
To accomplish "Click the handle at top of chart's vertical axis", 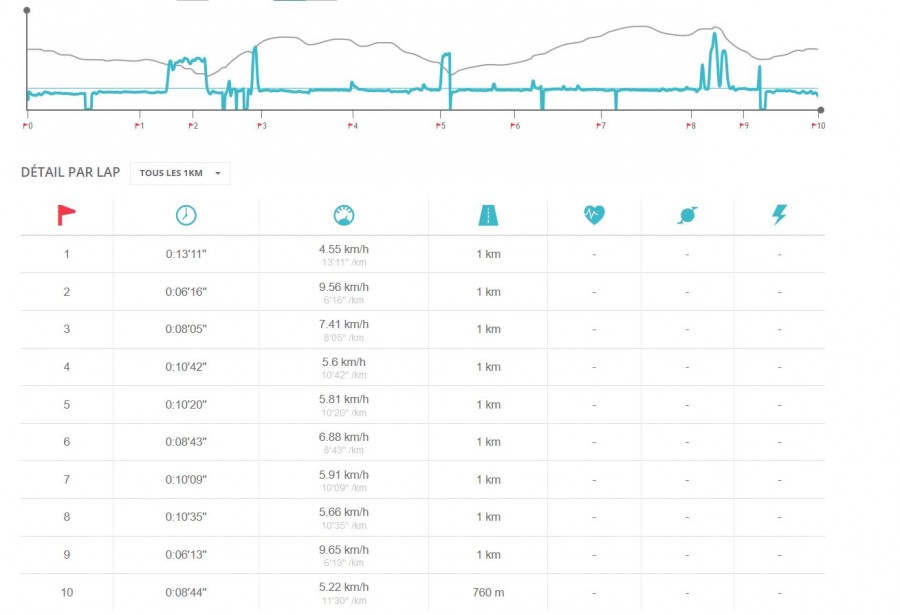I will [x=27, y=10].
